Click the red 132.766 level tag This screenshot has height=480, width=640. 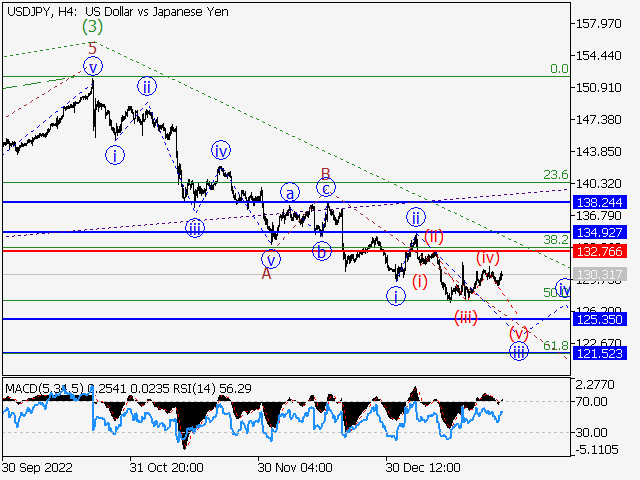pyautogui.click(x=600, y=251)
